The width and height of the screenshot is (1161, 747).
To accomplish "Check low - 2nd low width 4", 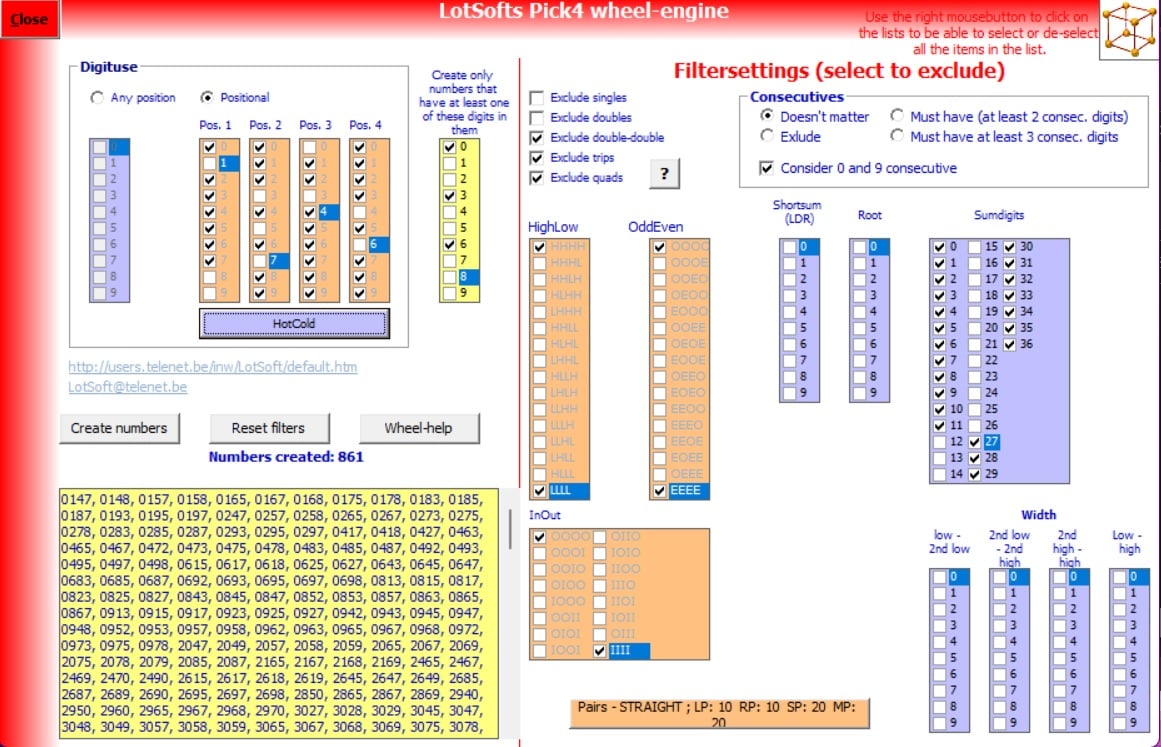I will coord(939,642).
